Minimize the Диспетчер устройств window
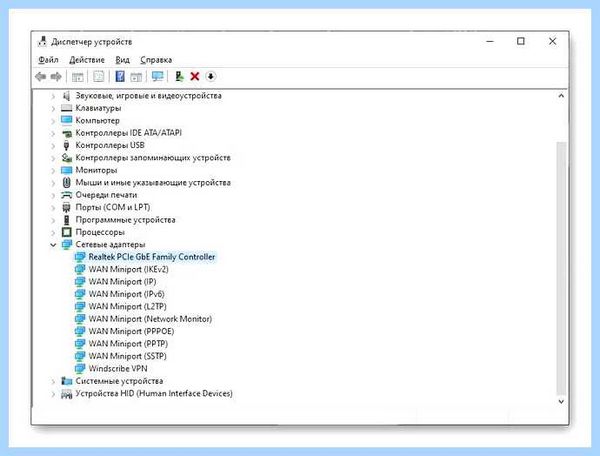600x456 pixels. pyautogui.click(x=490, y=41)
